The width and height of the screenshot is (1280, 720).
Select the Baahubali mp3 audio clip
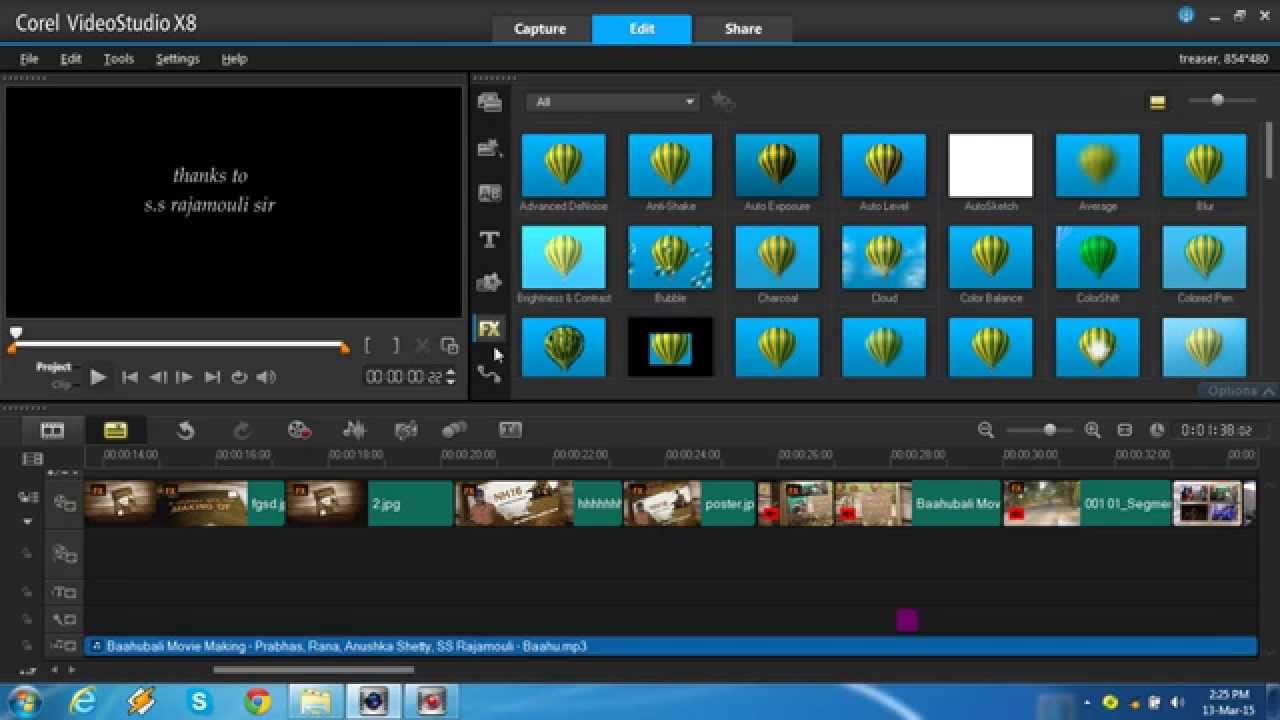coord(671,646)
